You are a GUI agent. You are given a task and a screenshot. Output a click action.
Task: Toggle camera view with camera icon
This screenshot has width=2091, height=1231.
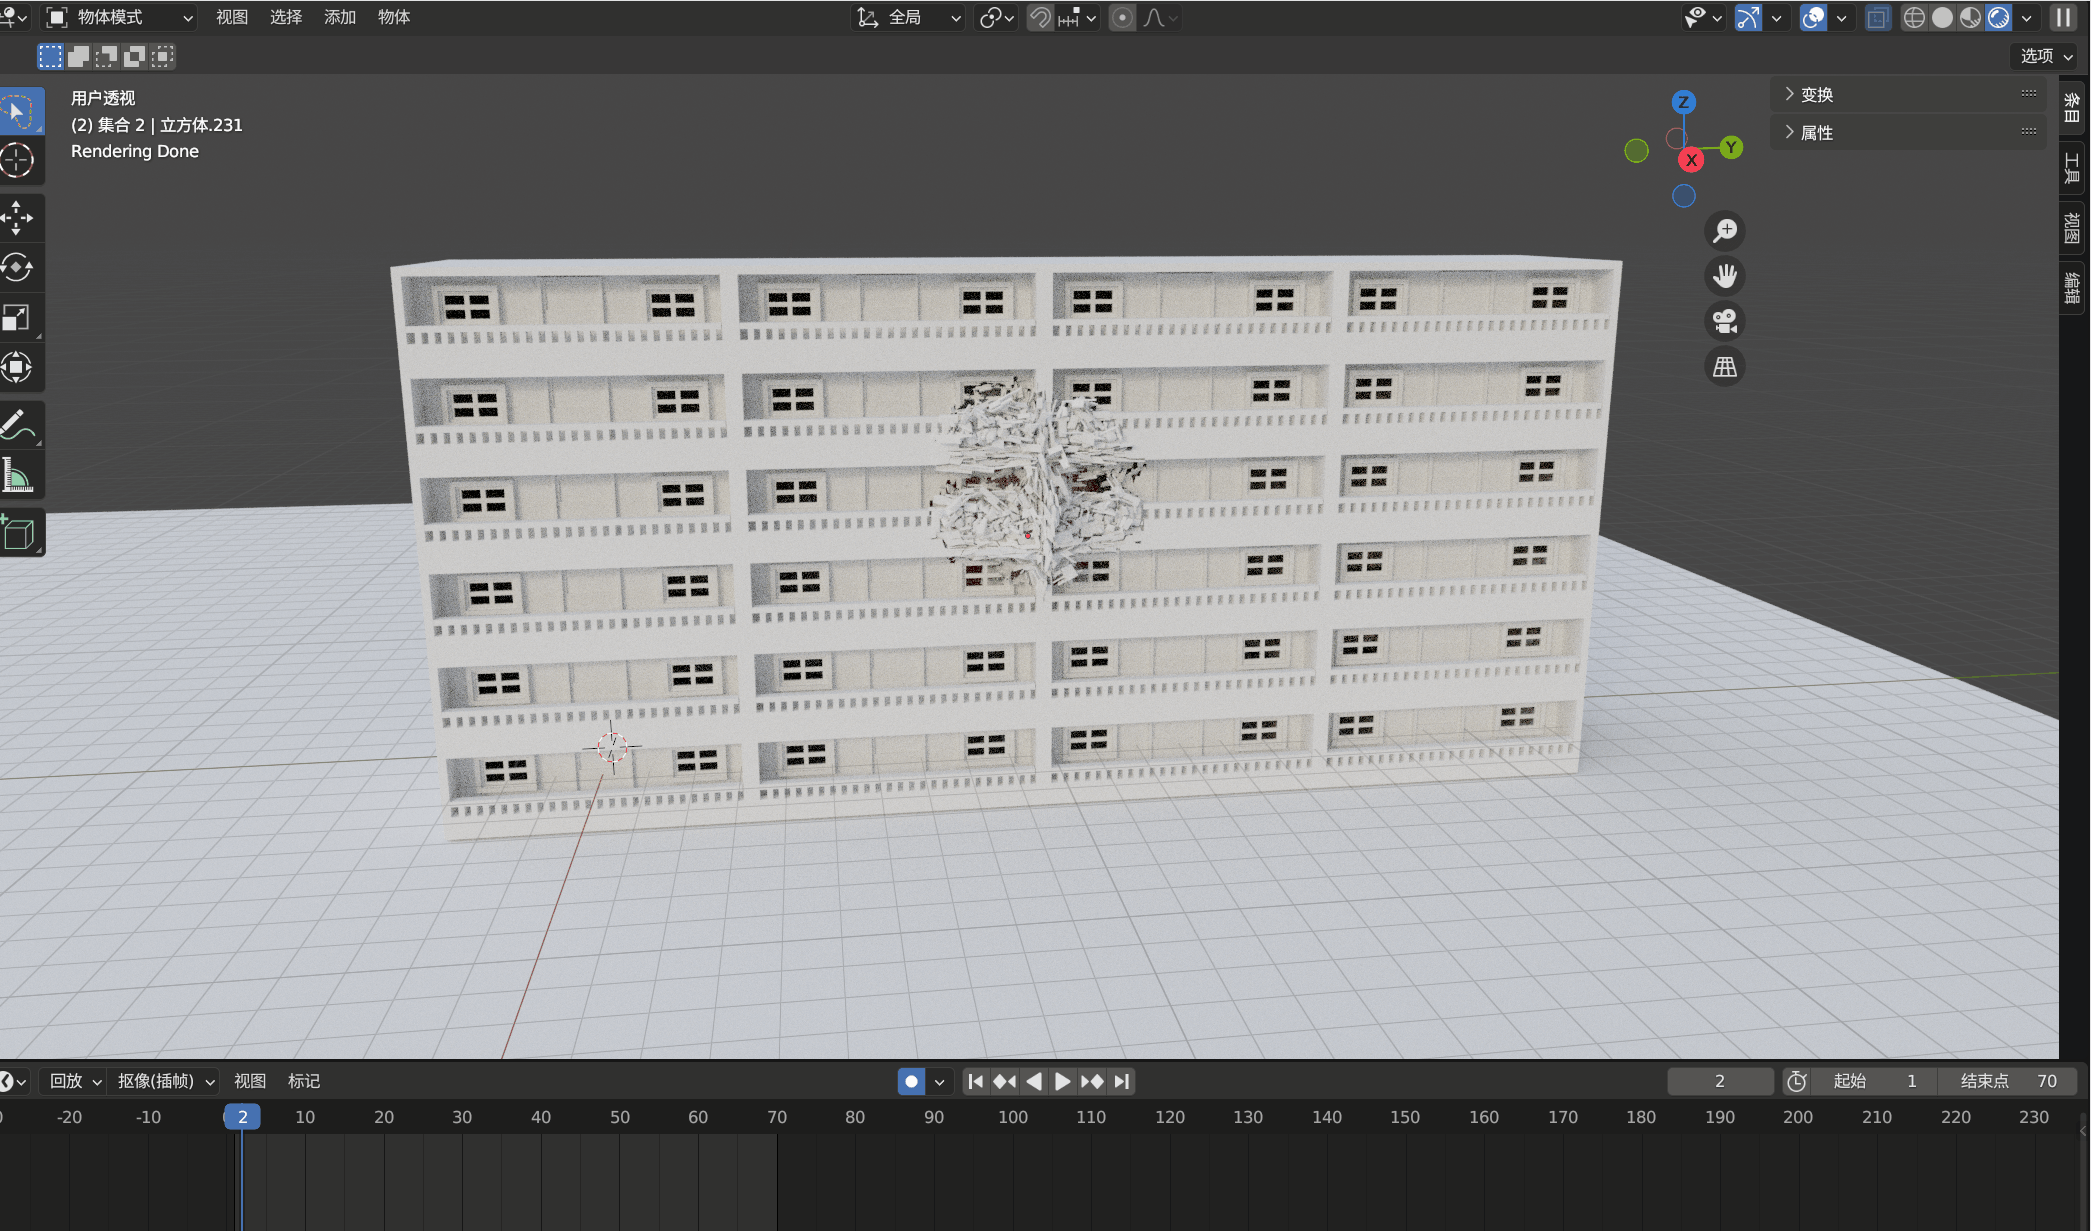coord(1724,321)
